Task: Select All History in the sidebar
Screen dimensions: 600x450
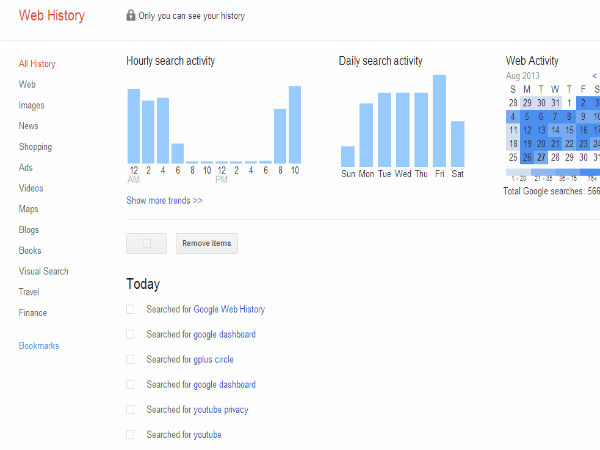Action: pos(37,64)
